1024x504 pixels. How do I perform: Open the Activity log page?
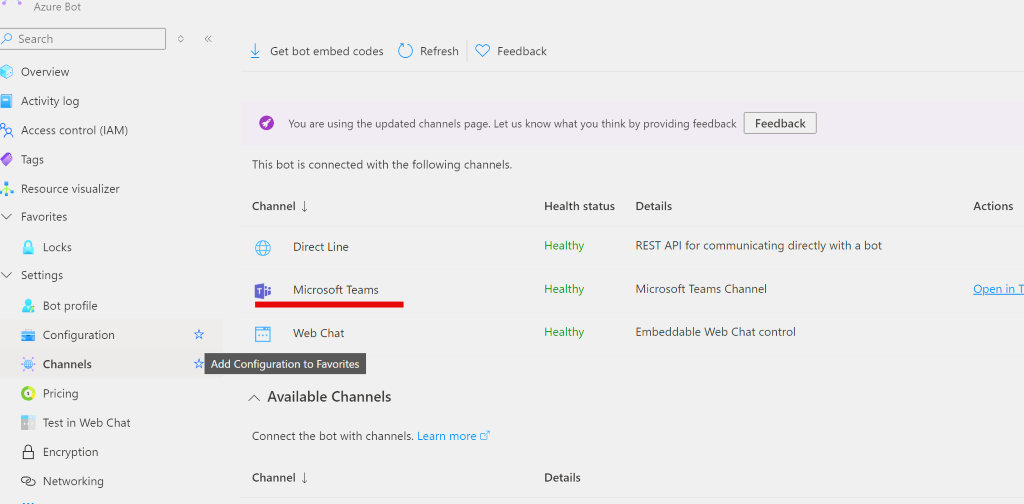click(50, 101)
